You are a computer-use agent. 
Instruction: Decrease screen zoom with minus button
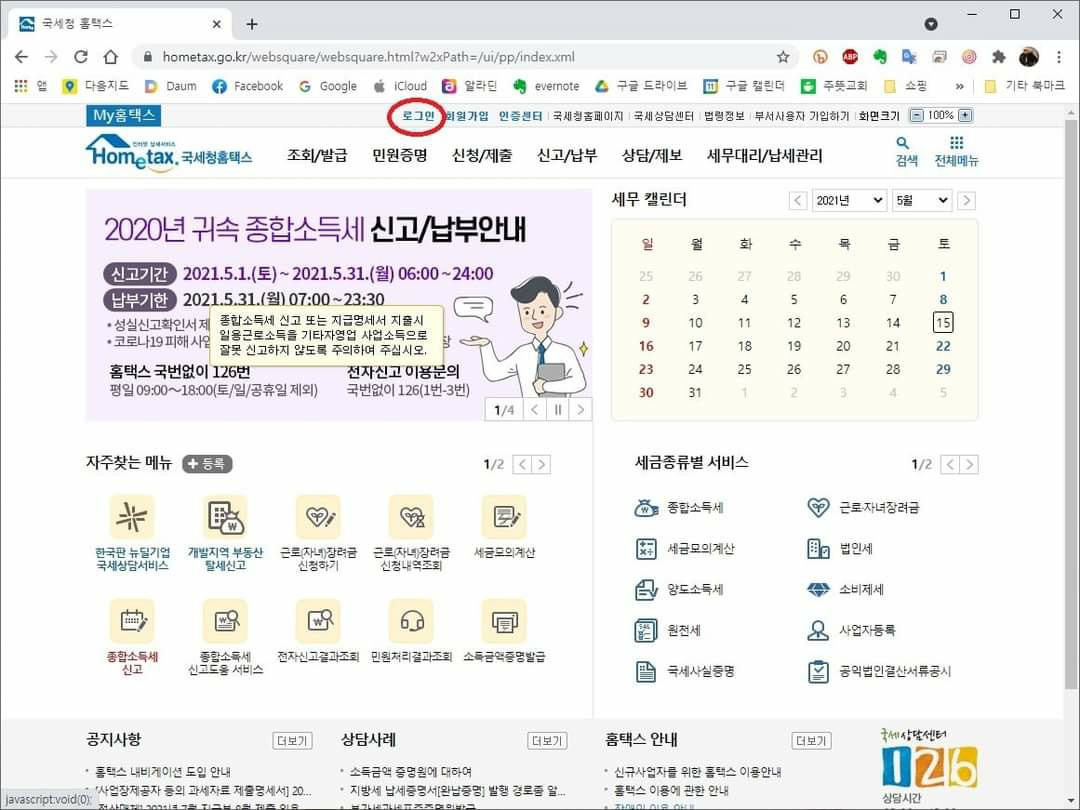pyautogui.click(x=917, y=115)
